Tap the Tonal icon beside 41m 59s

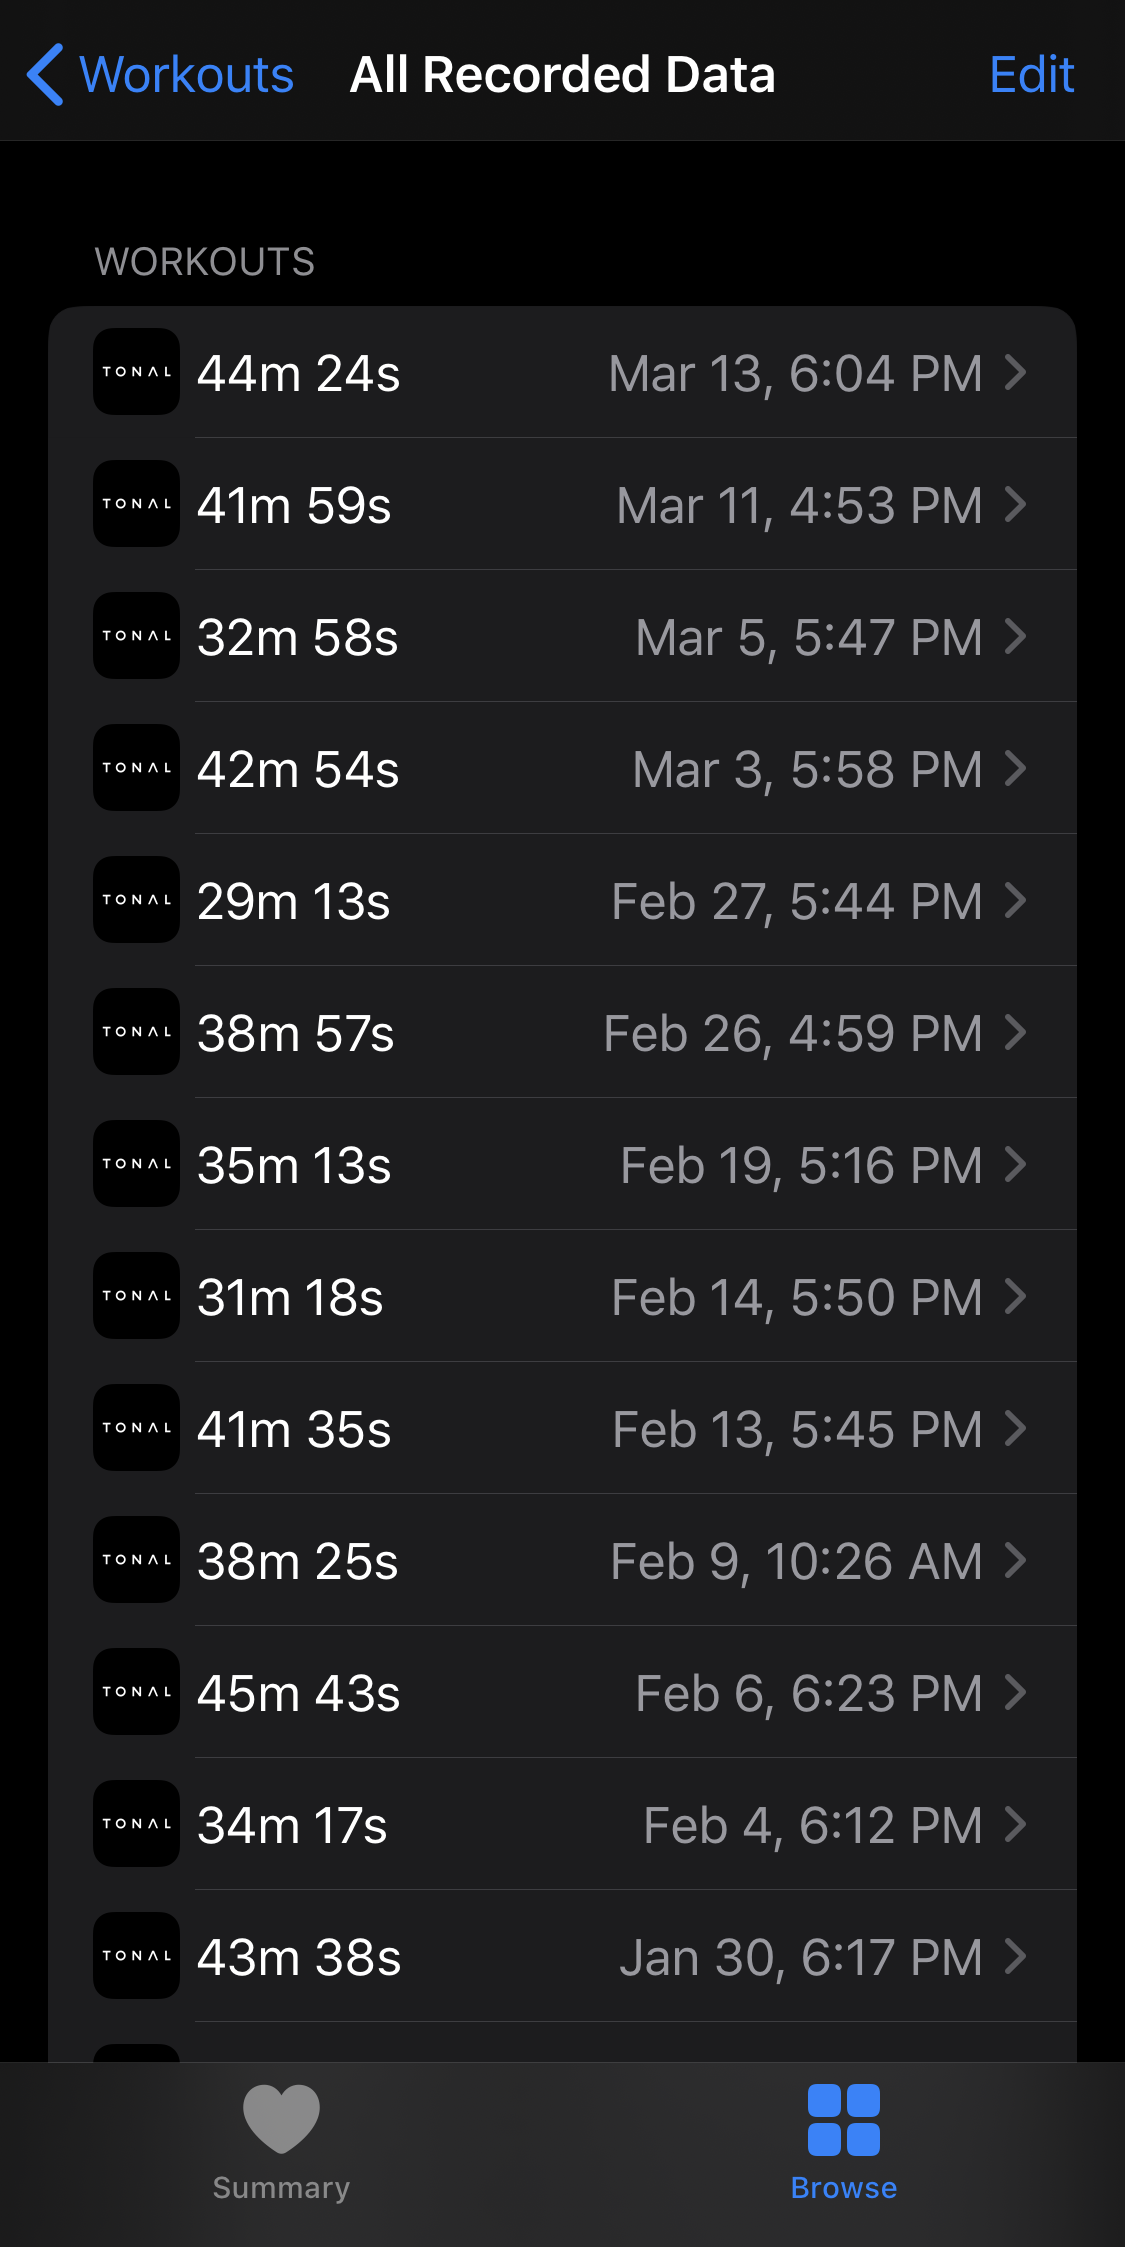tap(137, 504)
